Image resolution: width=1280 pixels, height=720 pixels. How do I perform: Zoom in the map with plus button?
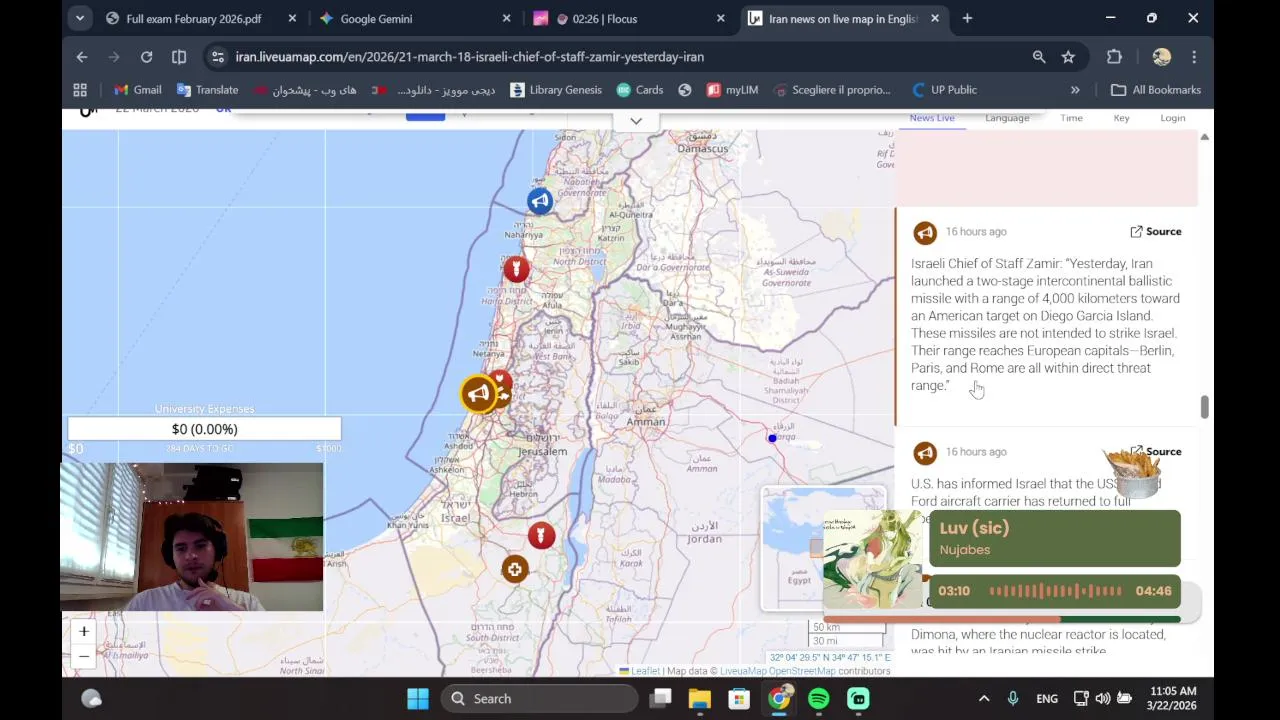click(84, 631)
